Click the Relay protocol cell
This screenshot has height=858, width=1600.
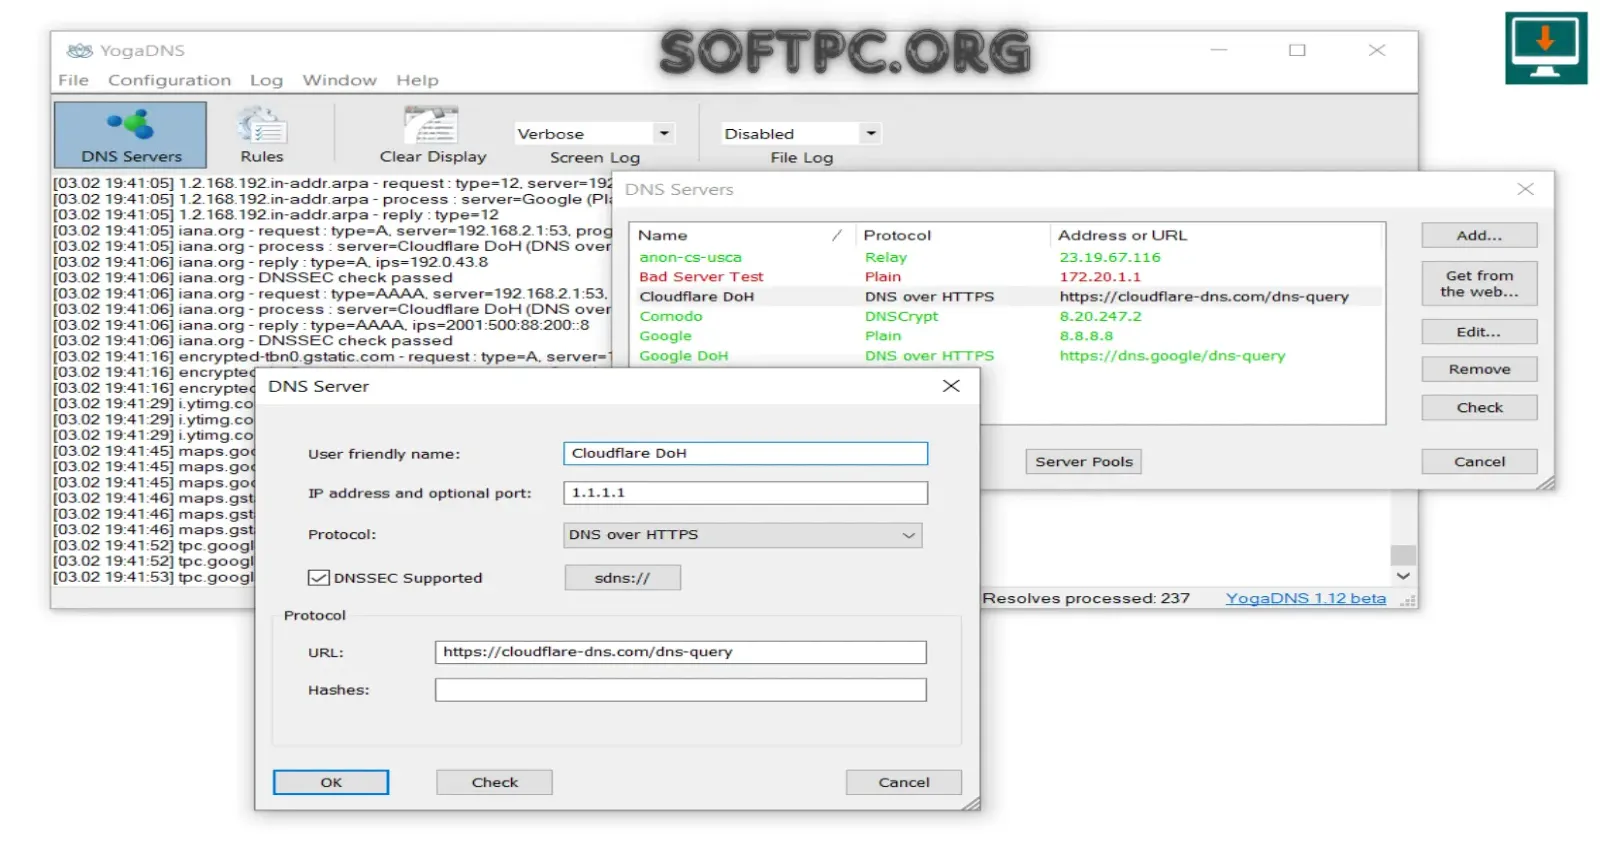click(886, 257)
